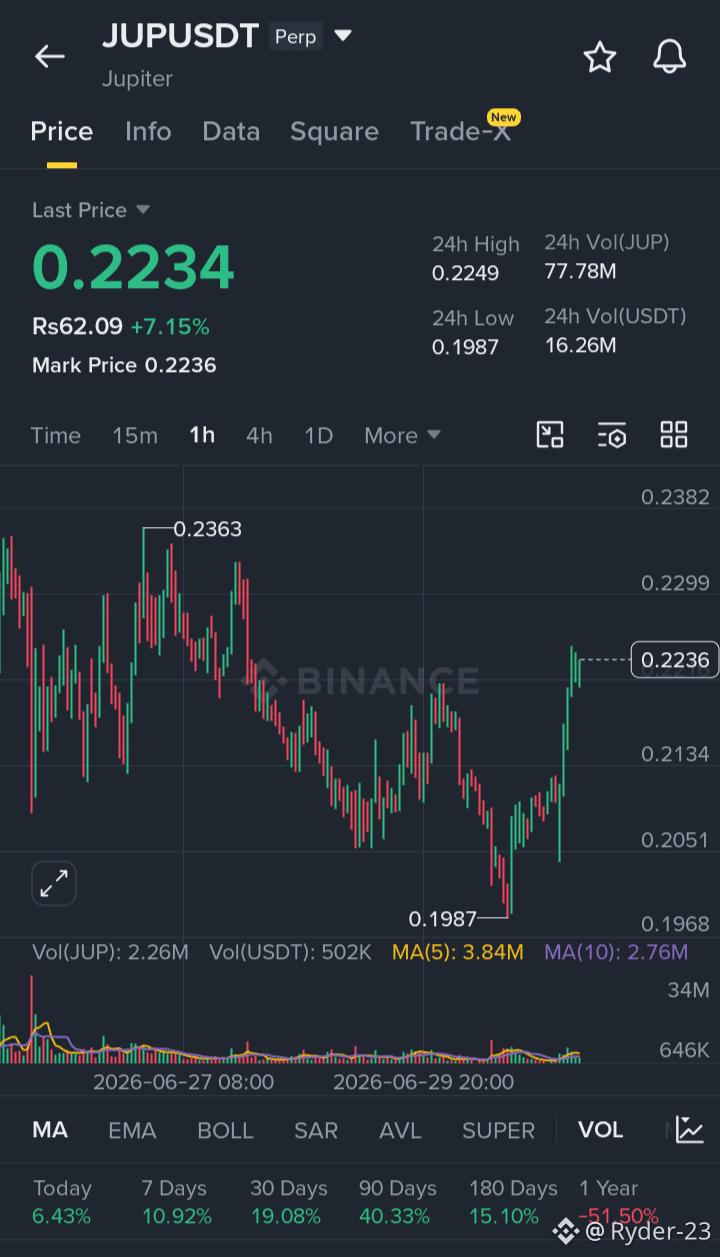Switch to the Info tab
Screen dimensions: 720x1257
(x=148, y=132)
